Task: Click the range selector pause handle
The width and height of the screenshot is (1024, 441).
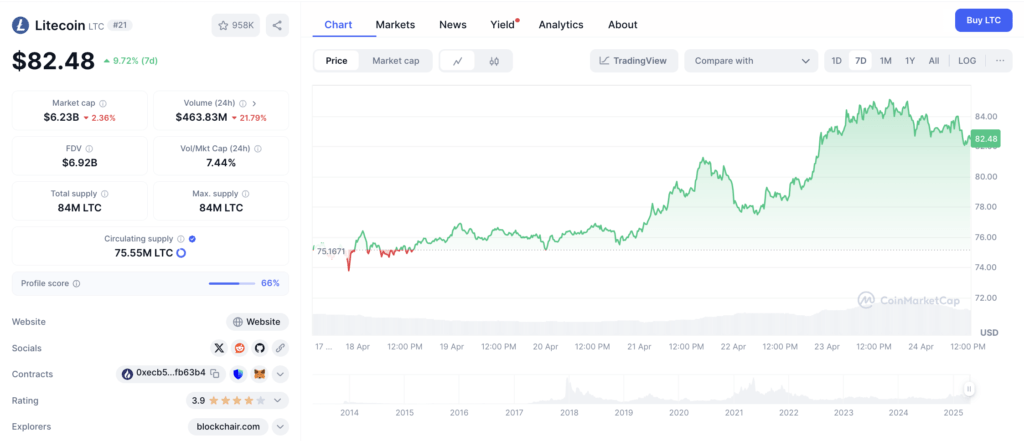Action: click(969, 389)
